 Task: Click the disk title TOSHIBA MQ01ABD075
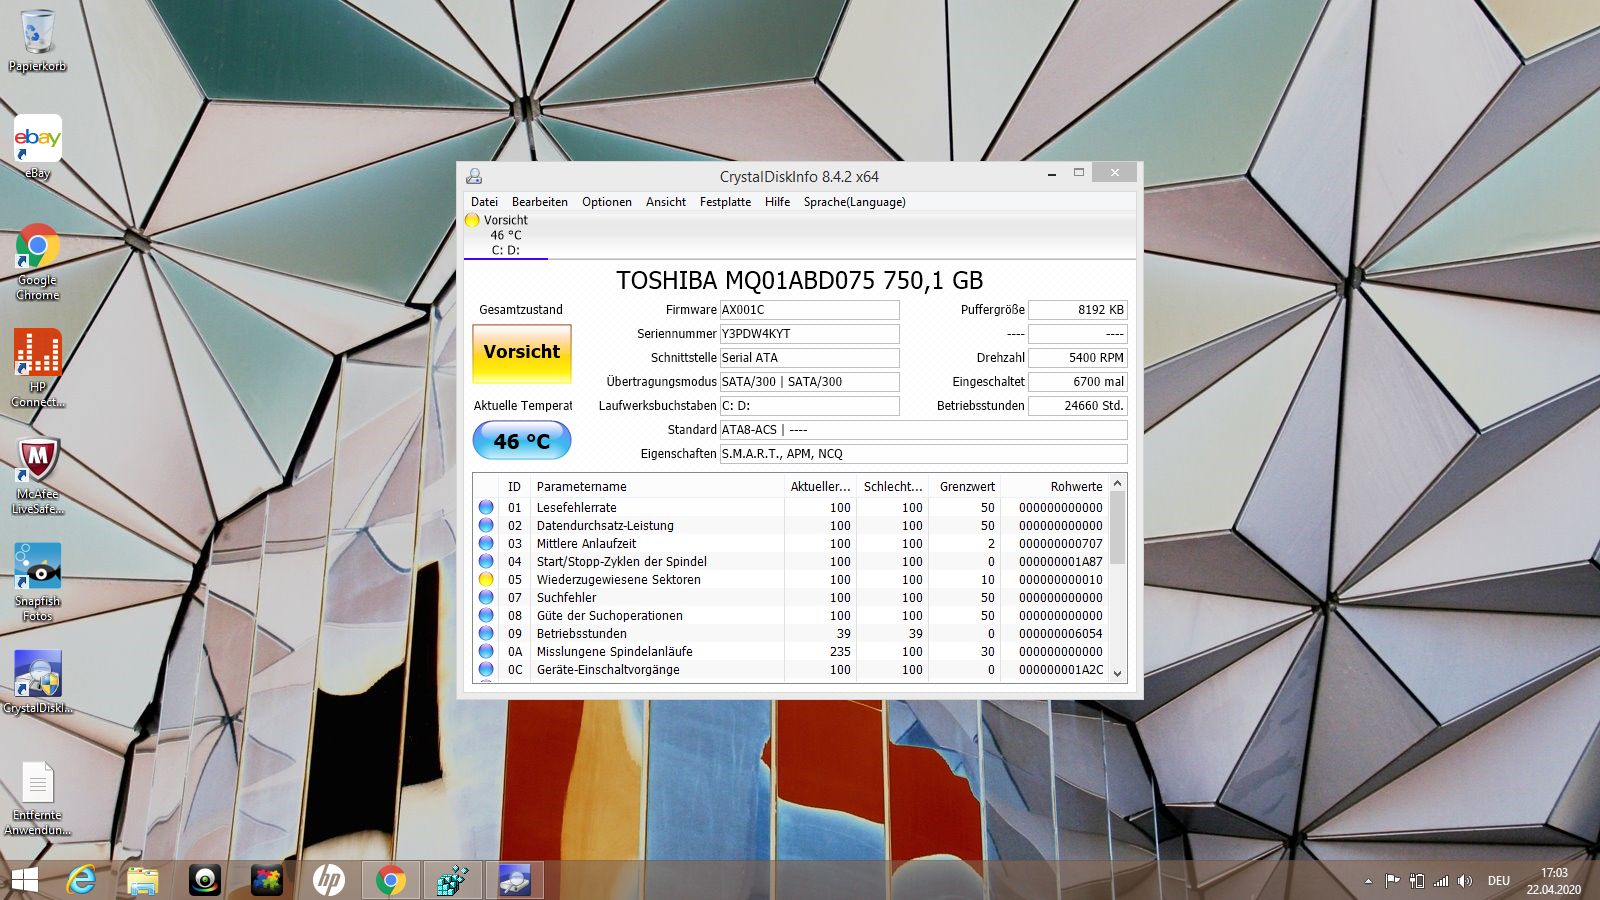pos(799,281)
